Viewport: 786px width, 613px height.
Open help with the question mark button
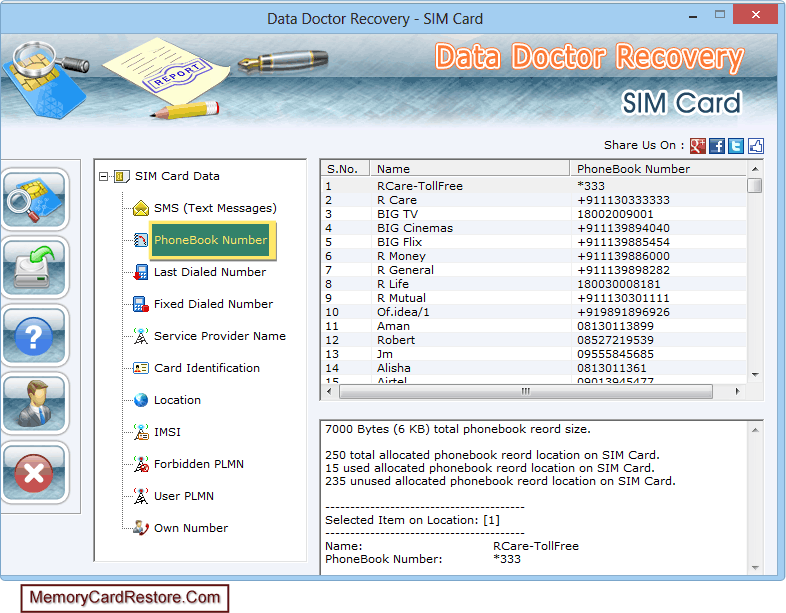coord(35,336)
